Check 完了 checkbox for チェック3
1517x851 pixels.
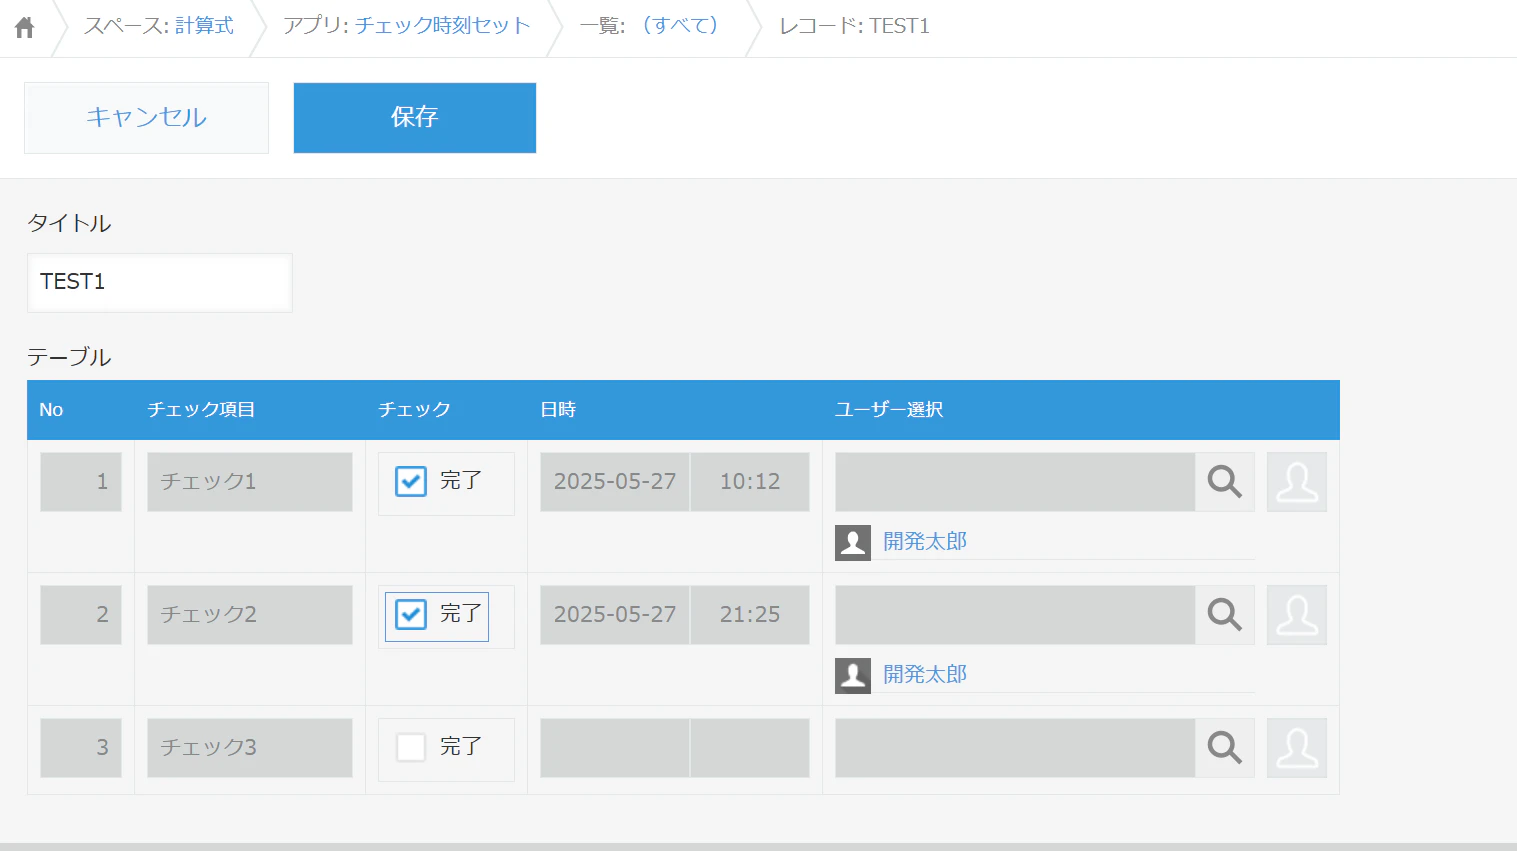(x=411, y=748)
